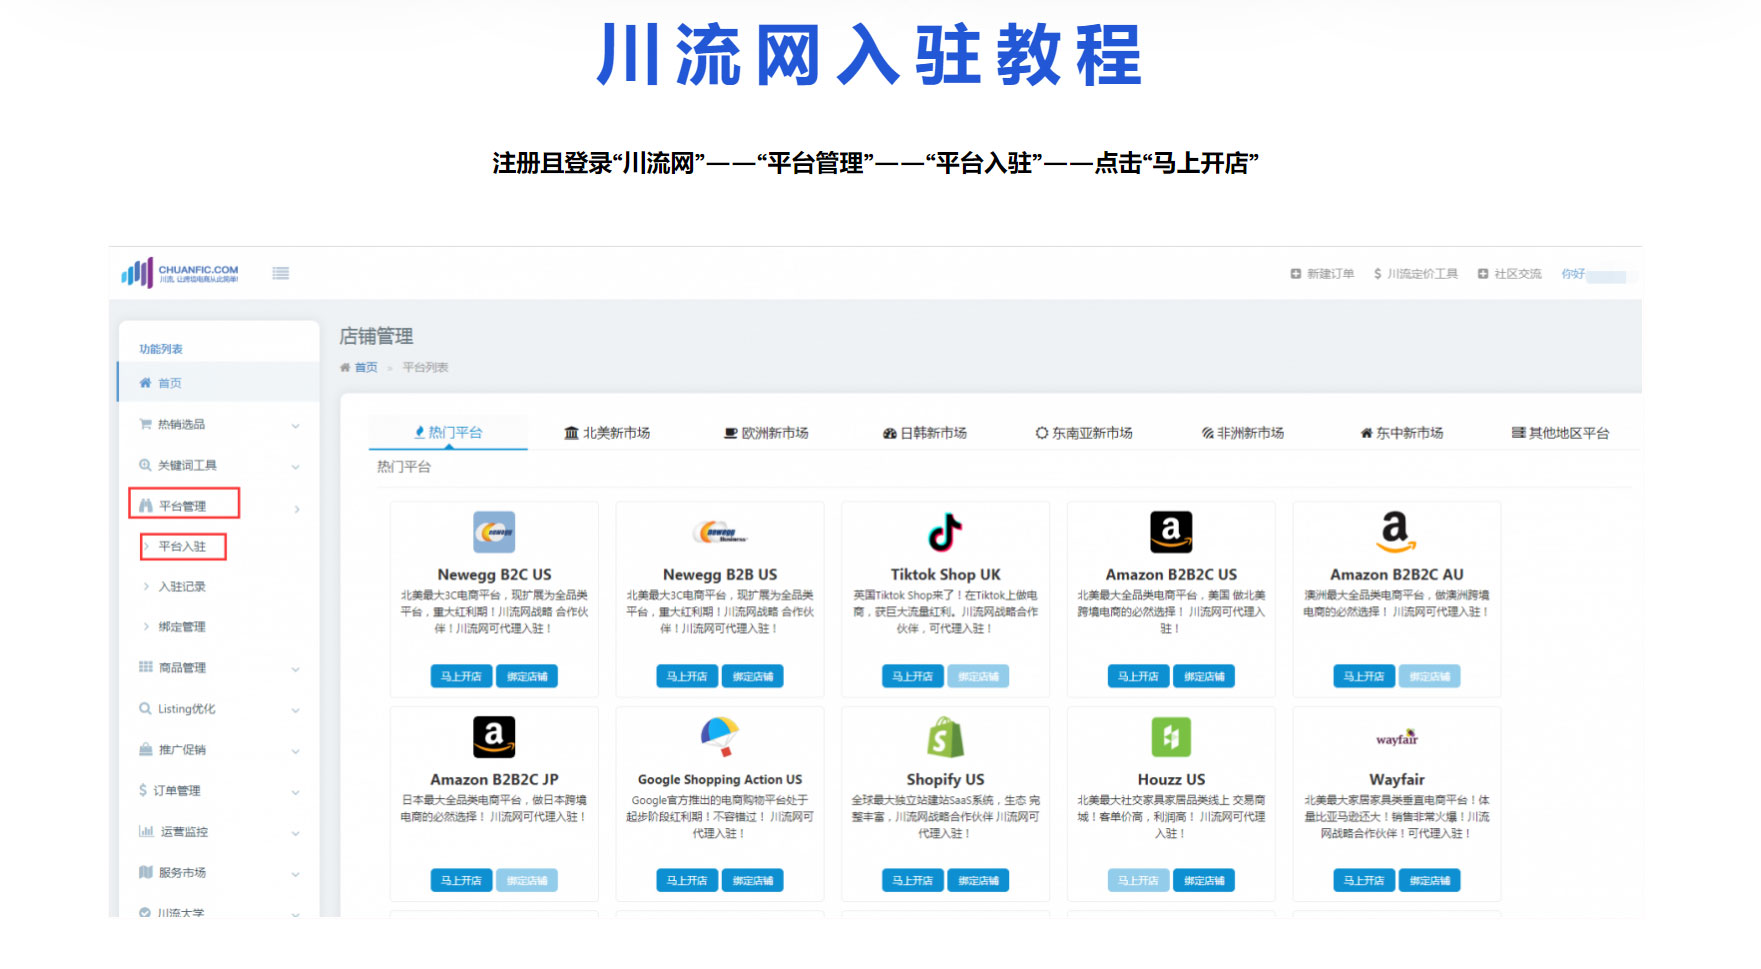
Task: Switch to the 北美新市场 tab
Action: click(607, 432)
